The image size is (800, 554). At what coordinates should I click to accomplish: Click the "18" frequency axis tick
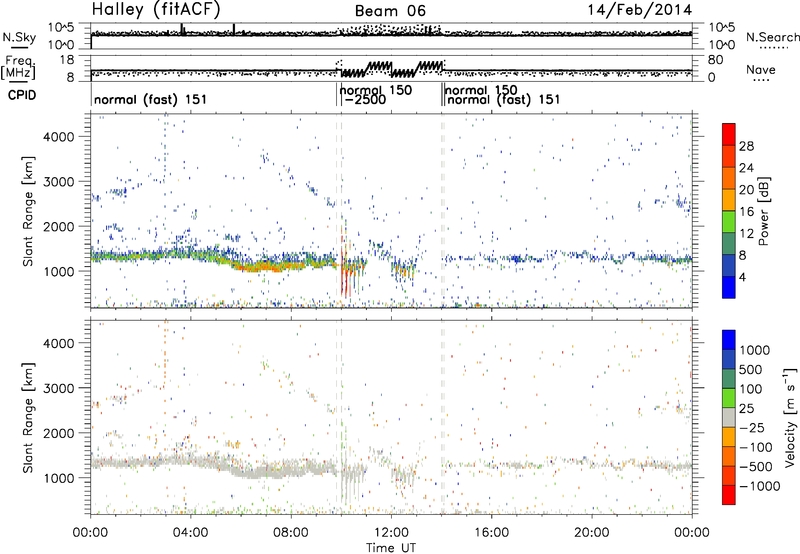(66, 59)
